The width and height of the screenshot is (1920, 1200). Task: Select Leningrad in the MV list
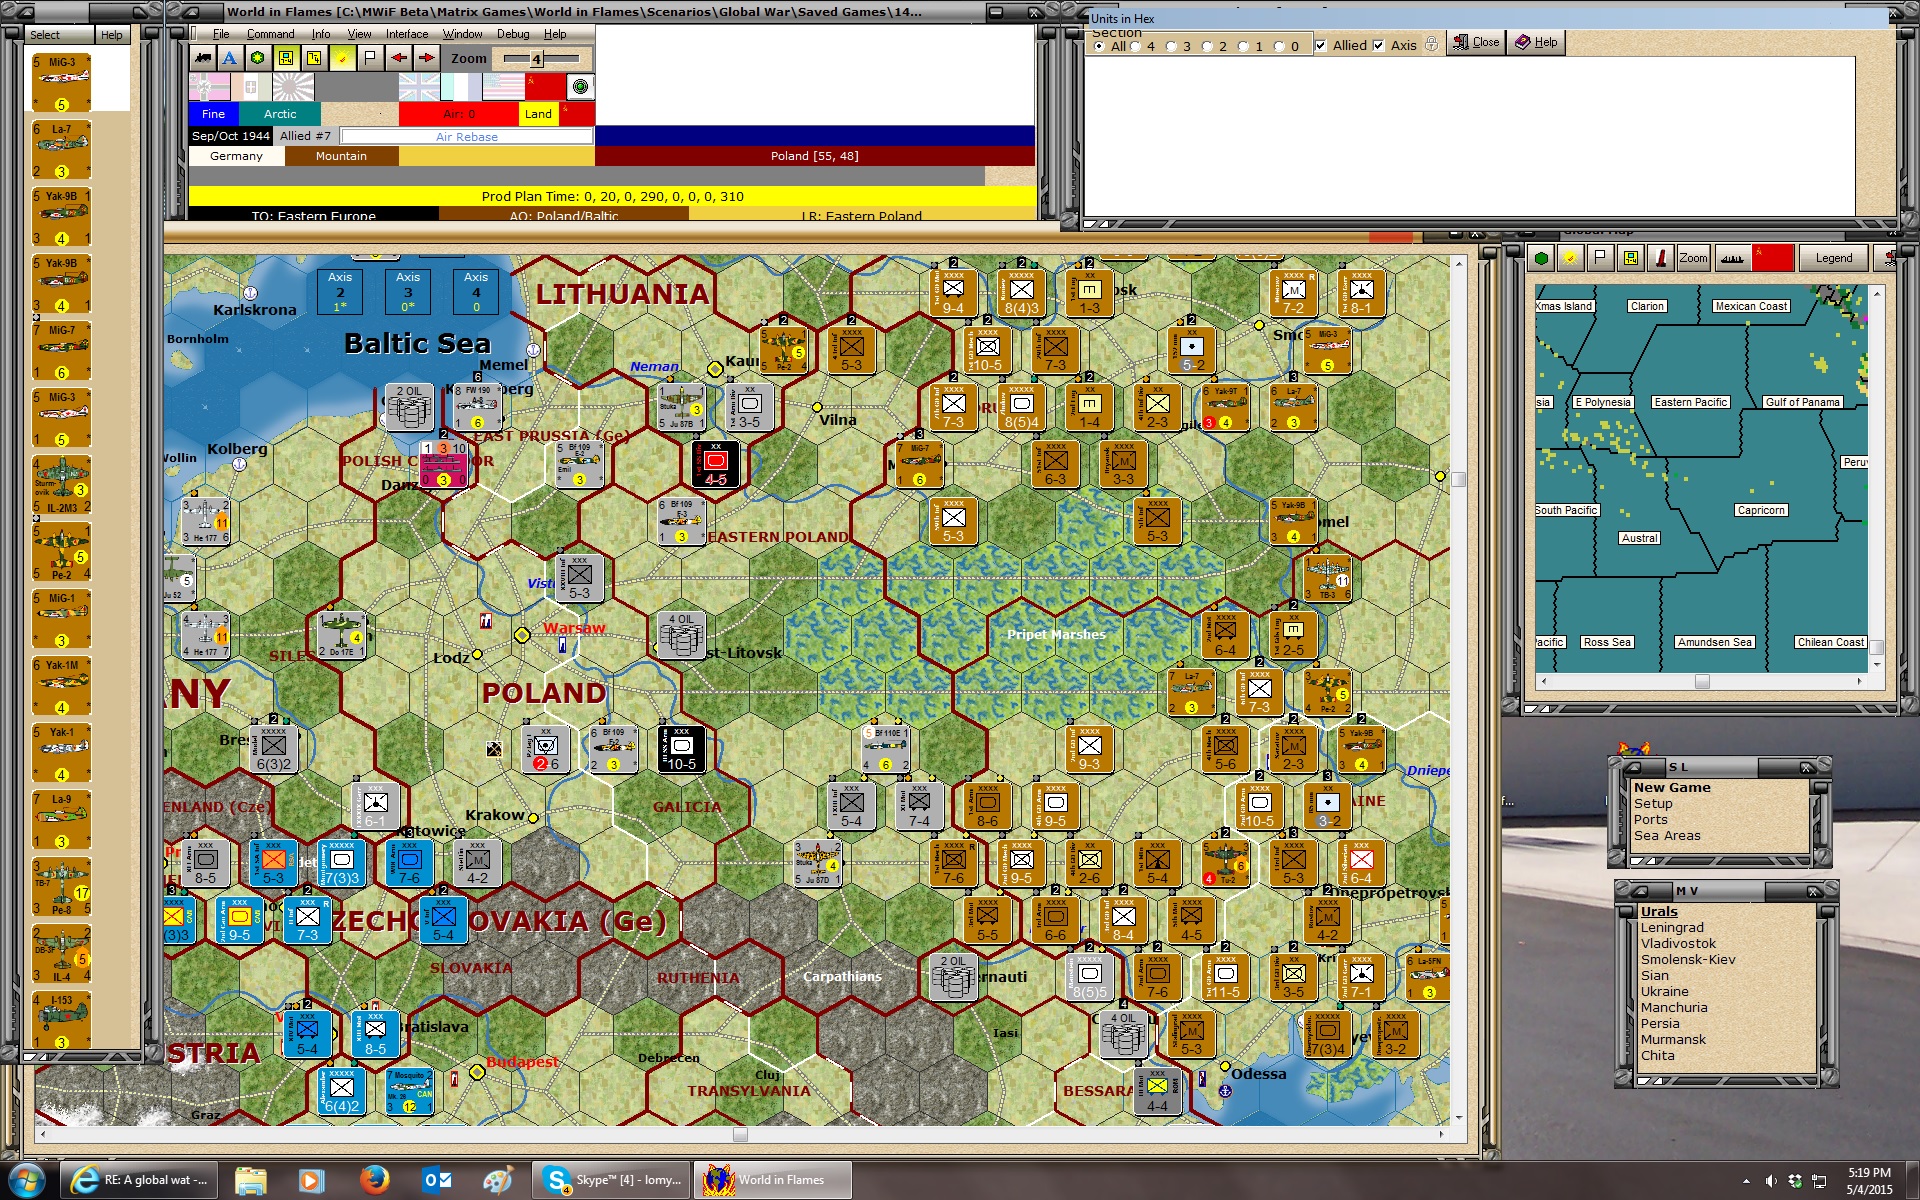(1671, 927)
